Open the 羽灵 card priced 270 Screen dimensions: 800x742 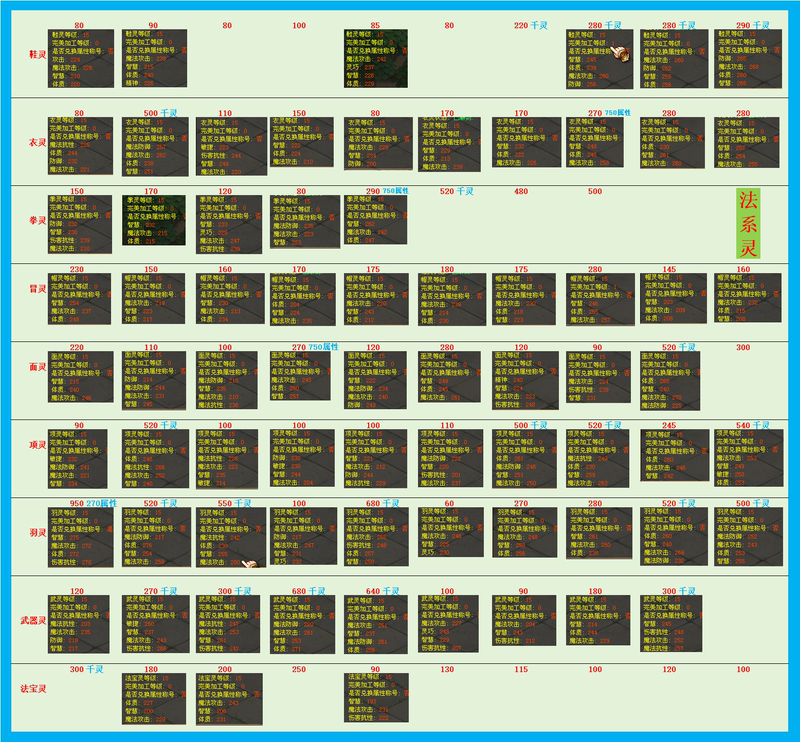(526, 532)
